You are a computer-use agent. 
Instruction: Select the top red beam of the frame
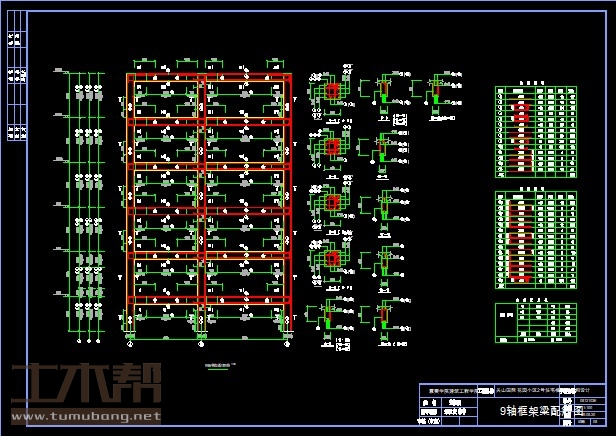(x=208, y=77)
